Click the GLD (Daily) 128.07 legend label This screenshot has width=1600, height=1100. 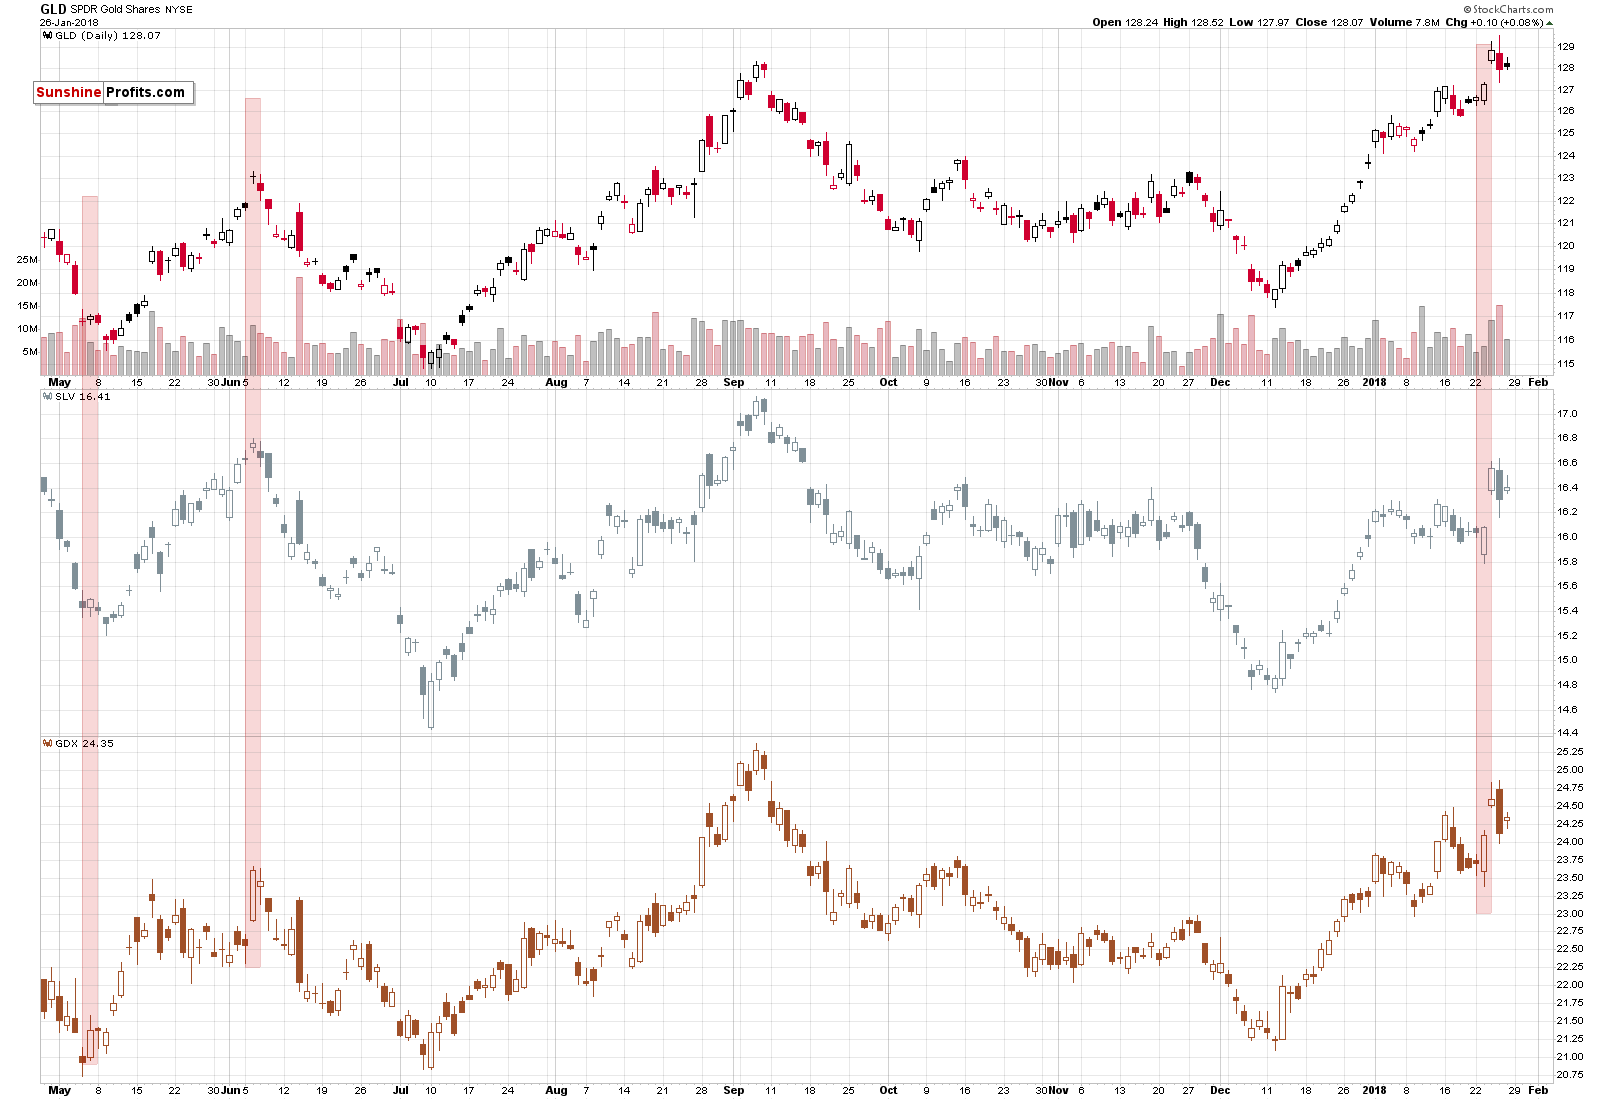click(107, 35)
